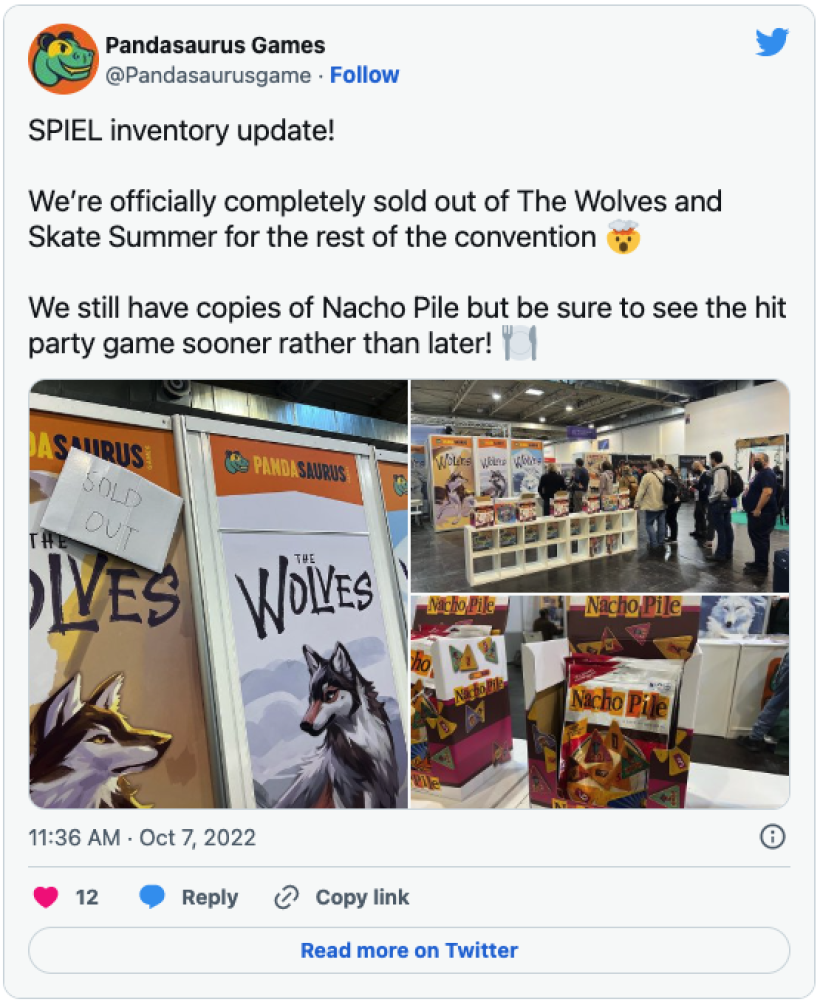820x1005 pixels.
Task: Open the Nacho Pile boxes photo
Action: click(x=600, y=701)
